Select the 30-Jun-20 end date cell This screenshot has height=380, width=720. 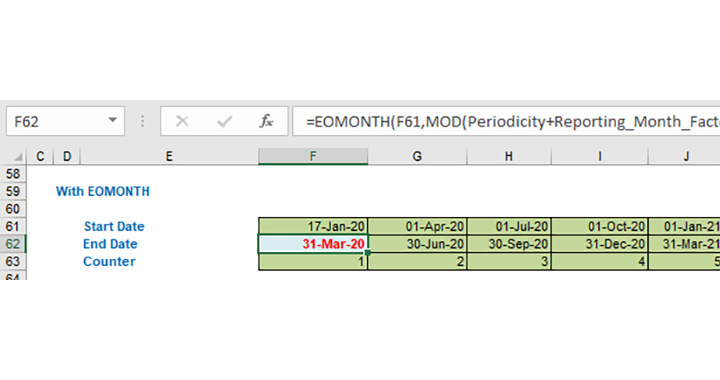pyautogui.click(x=417, y=244)
